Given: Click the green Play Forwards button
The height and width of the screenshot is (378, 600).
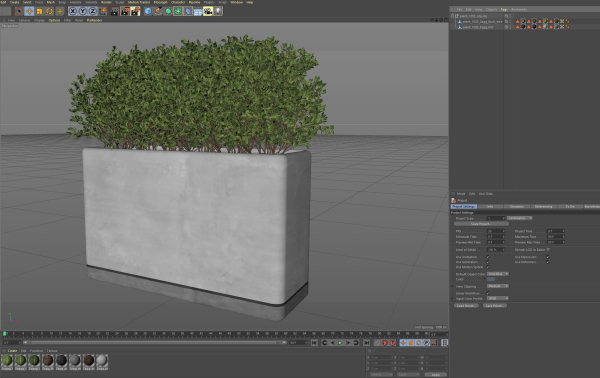Looking at the screenshot, I should (x=340, y=343).
